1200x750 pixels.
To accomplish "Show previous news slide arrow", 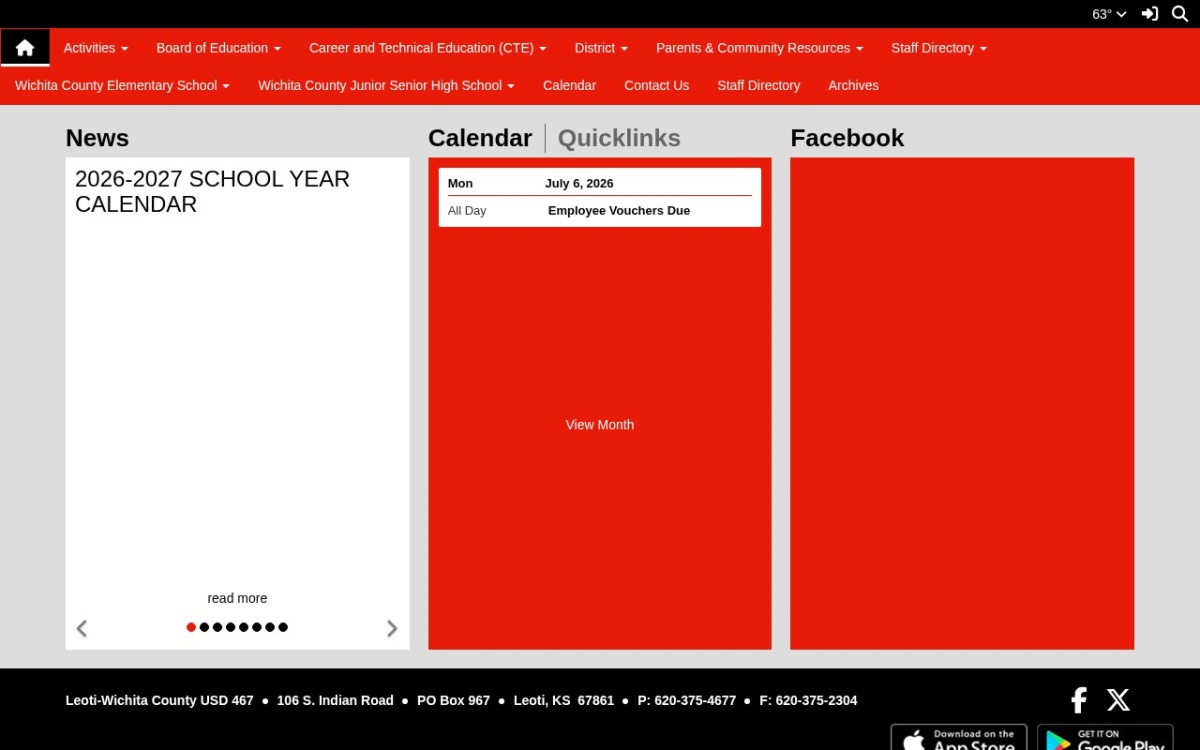I will (82, 628).
